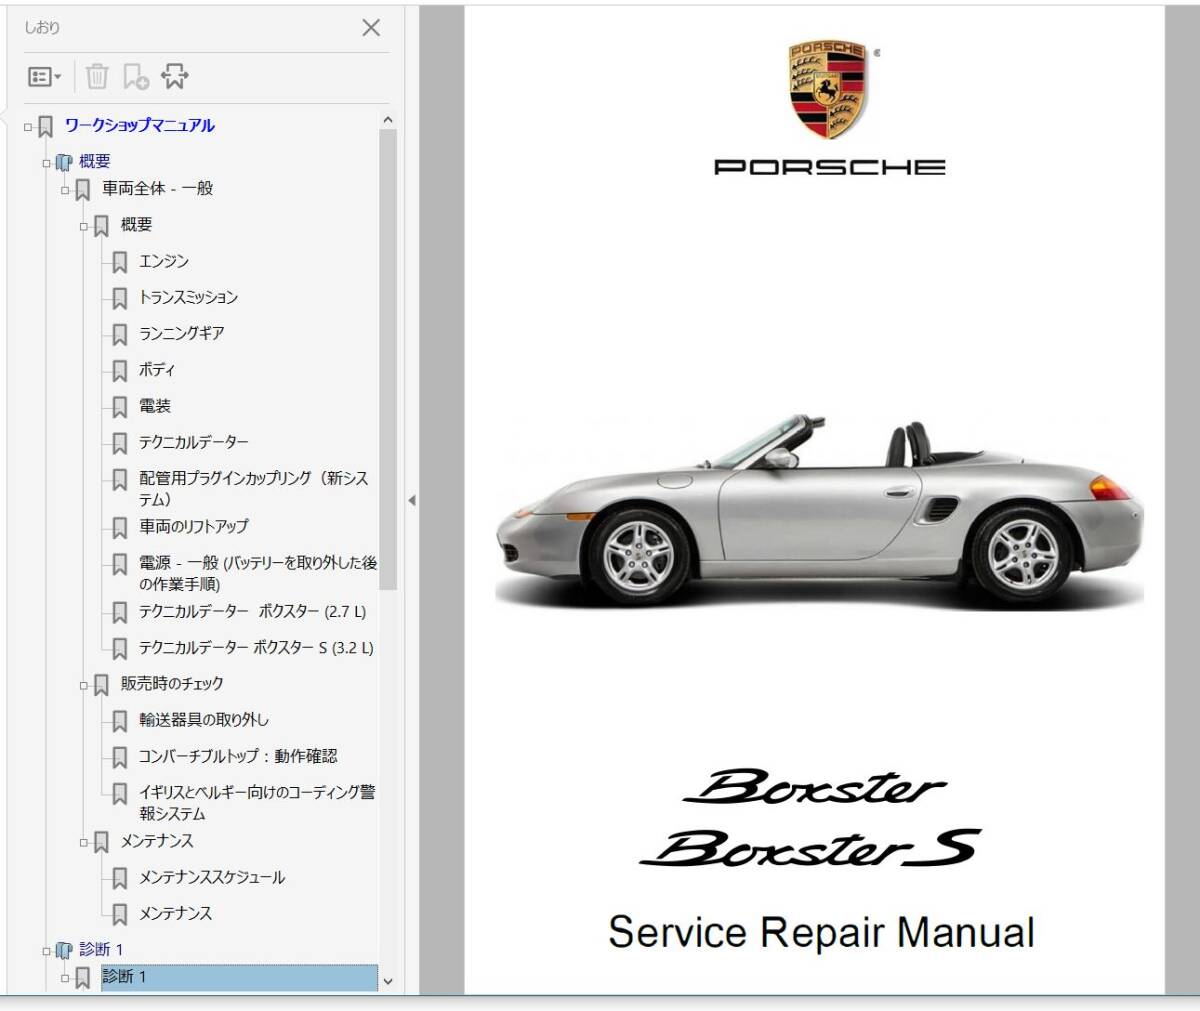
Task: Open the ワークショップマニュアル bookmark
Action: [139, 126]
